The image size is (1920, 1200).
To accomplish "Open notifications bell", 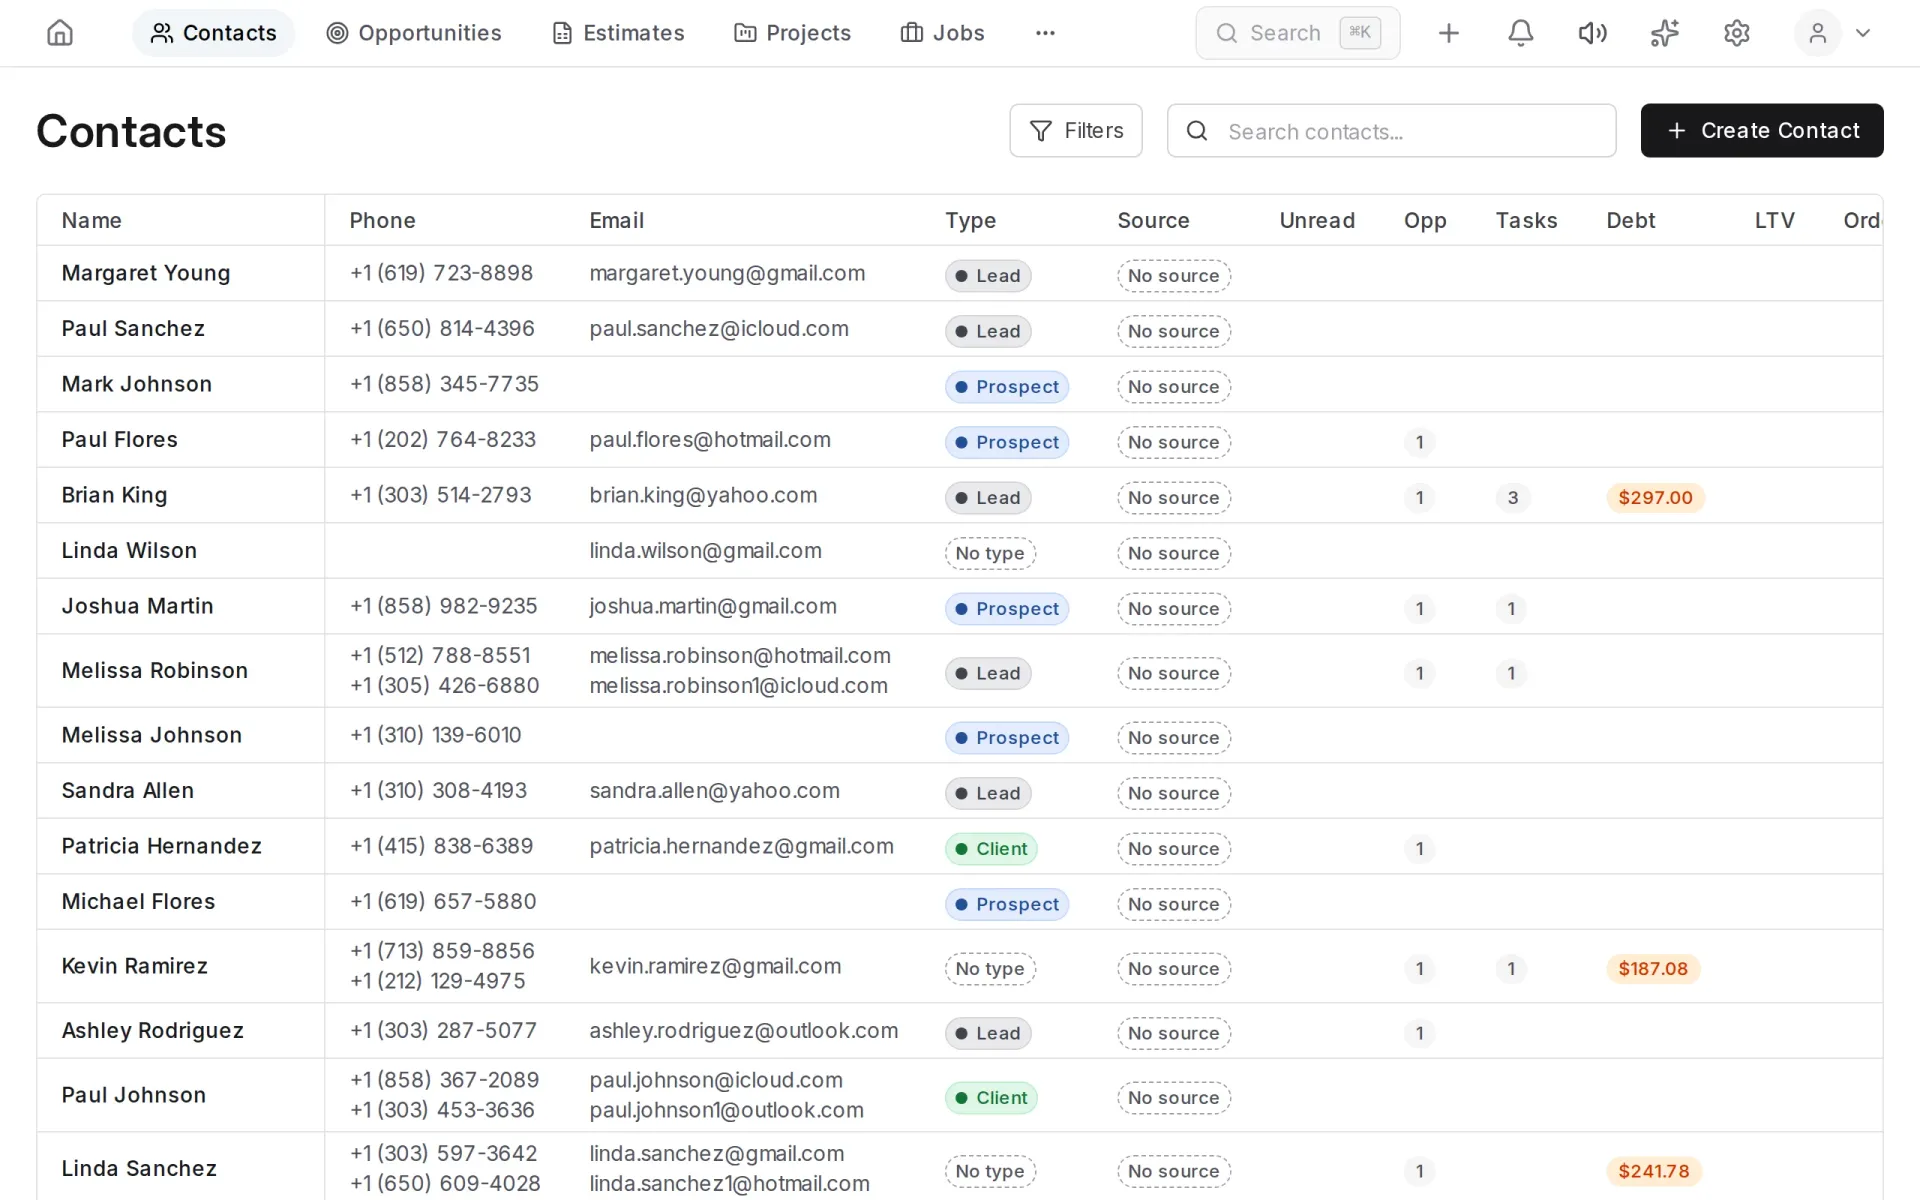I will (x=1520, y=33).
